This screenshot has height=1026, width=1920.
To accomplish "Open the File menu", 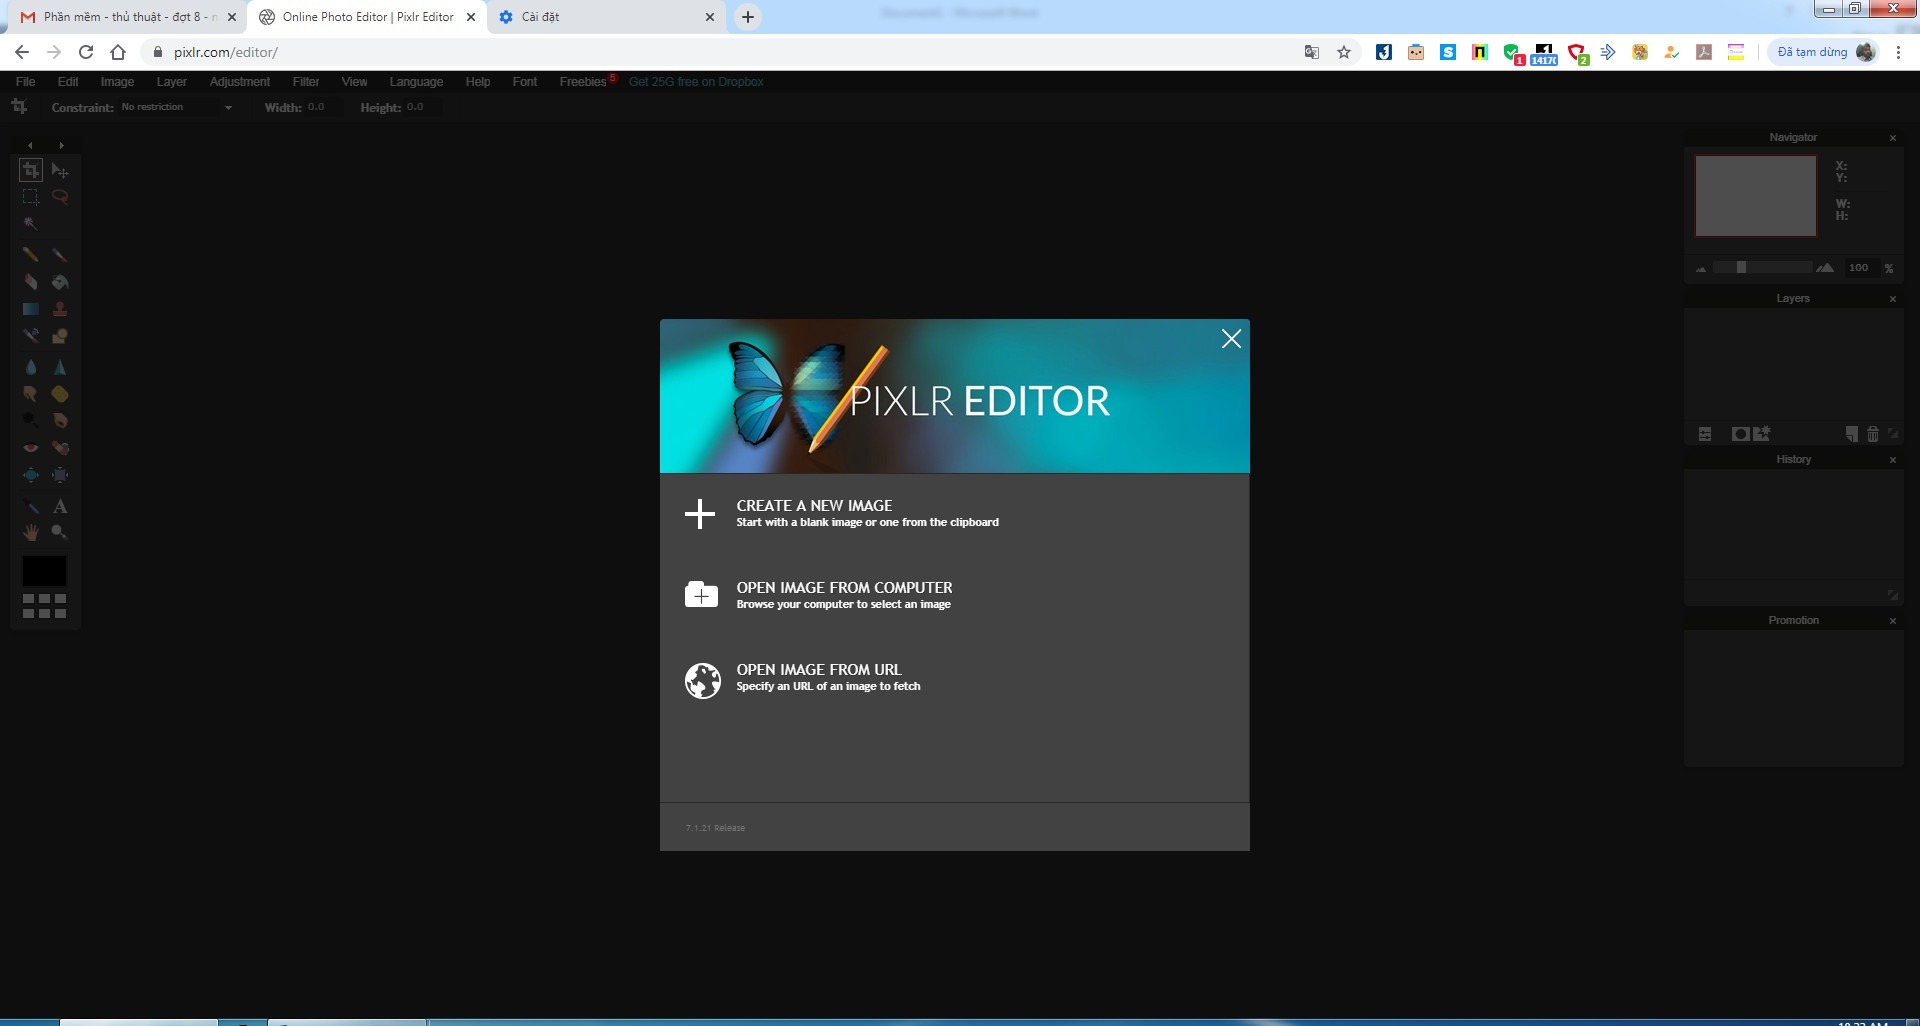I will tap(26, 82).
